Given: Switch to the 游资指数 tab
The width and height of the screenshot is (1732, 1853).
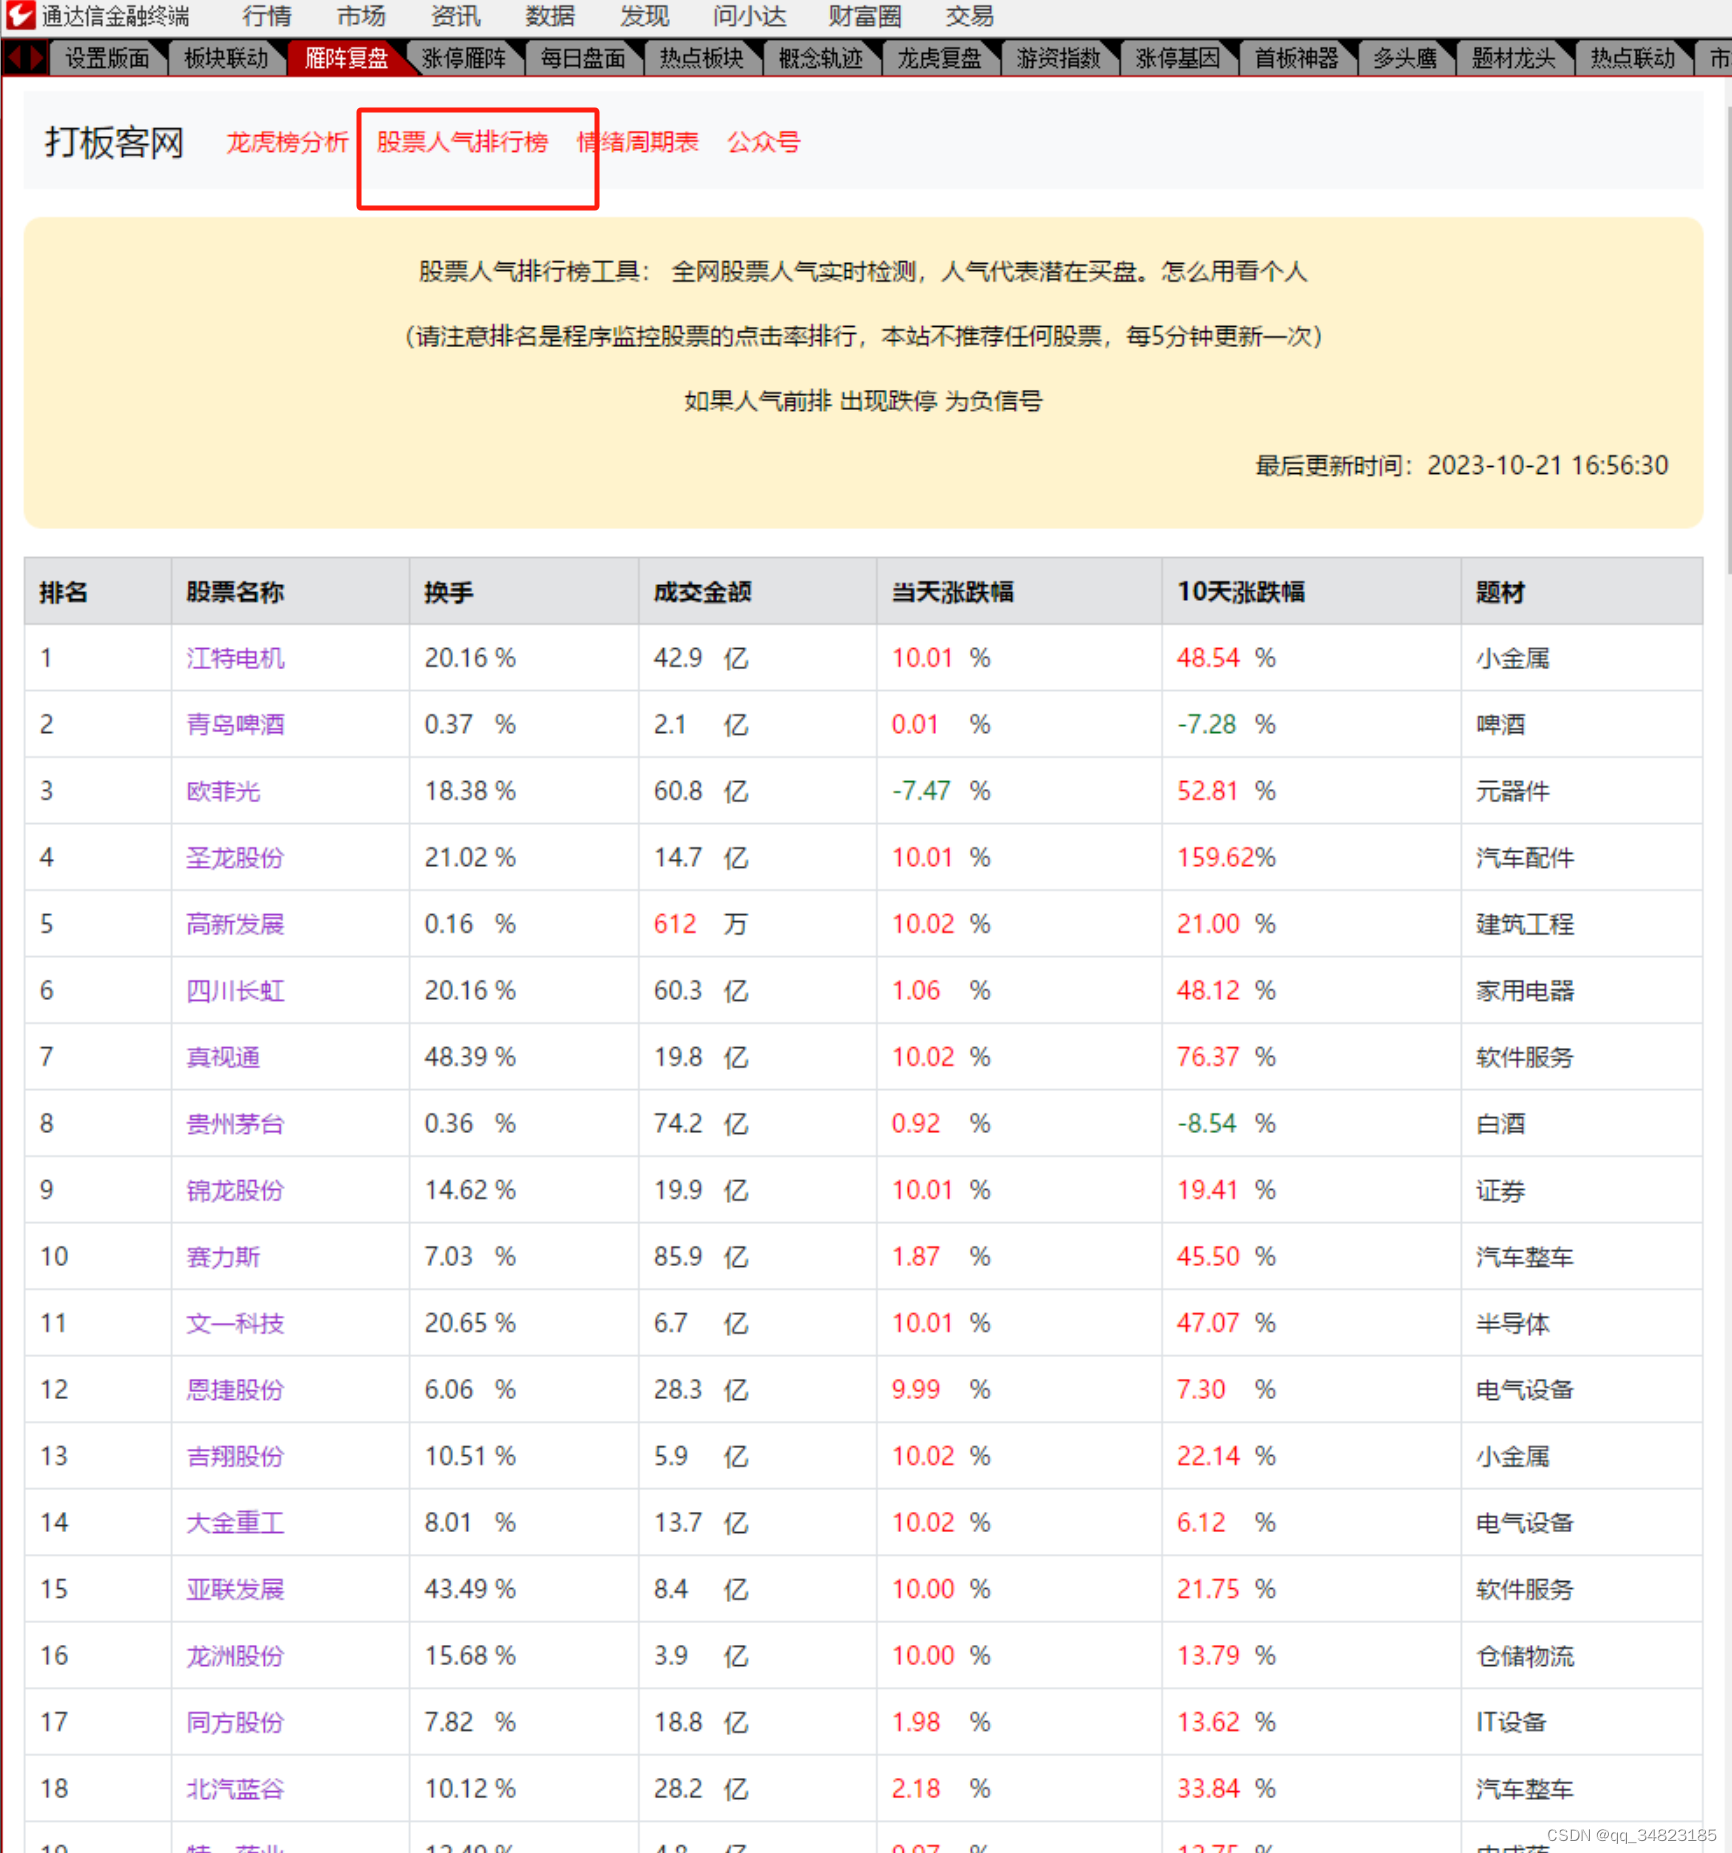Looking at the screenshot, I should point(1059,58).
